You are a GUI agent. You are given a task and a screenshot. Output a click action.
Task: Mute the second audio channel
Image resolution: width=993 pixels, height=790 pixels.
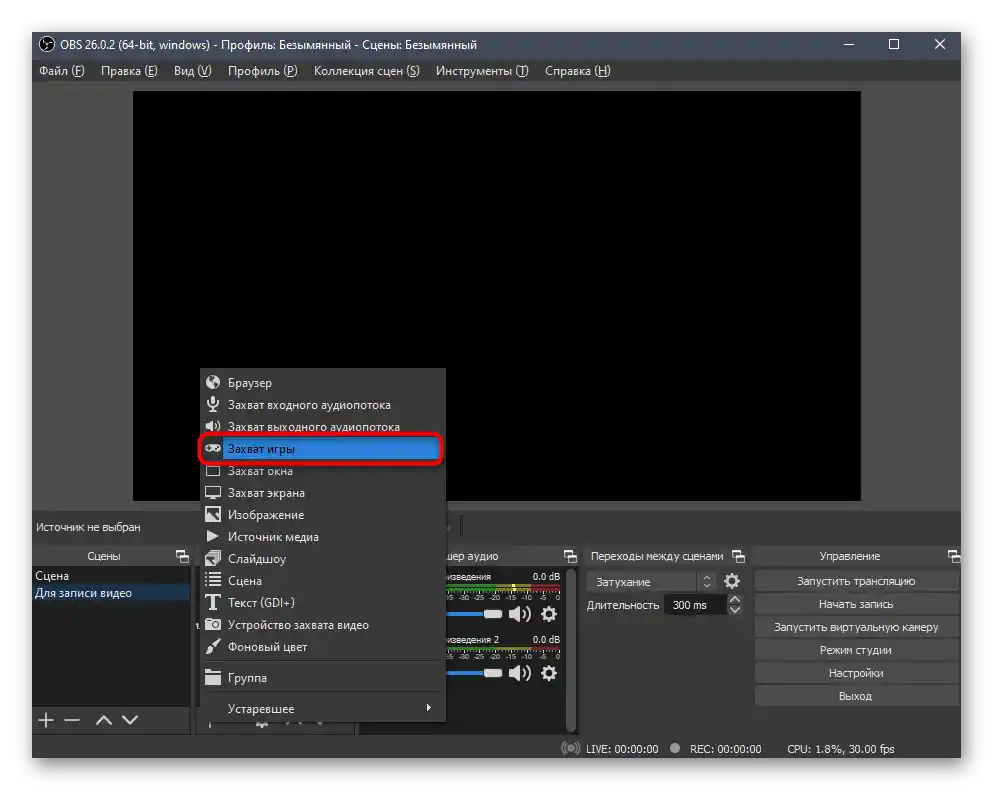[x=520, y=673]
